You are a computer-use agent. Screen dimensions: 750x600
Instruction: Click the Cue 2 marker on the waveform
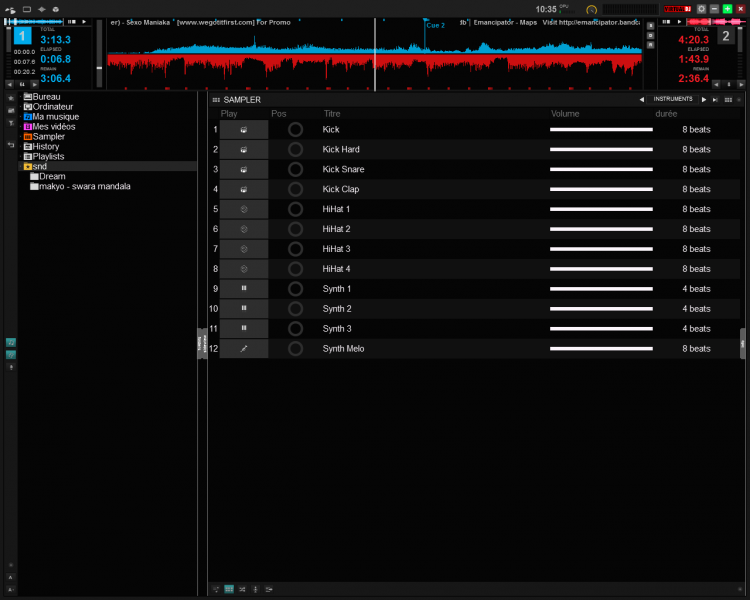click(435, 25)
